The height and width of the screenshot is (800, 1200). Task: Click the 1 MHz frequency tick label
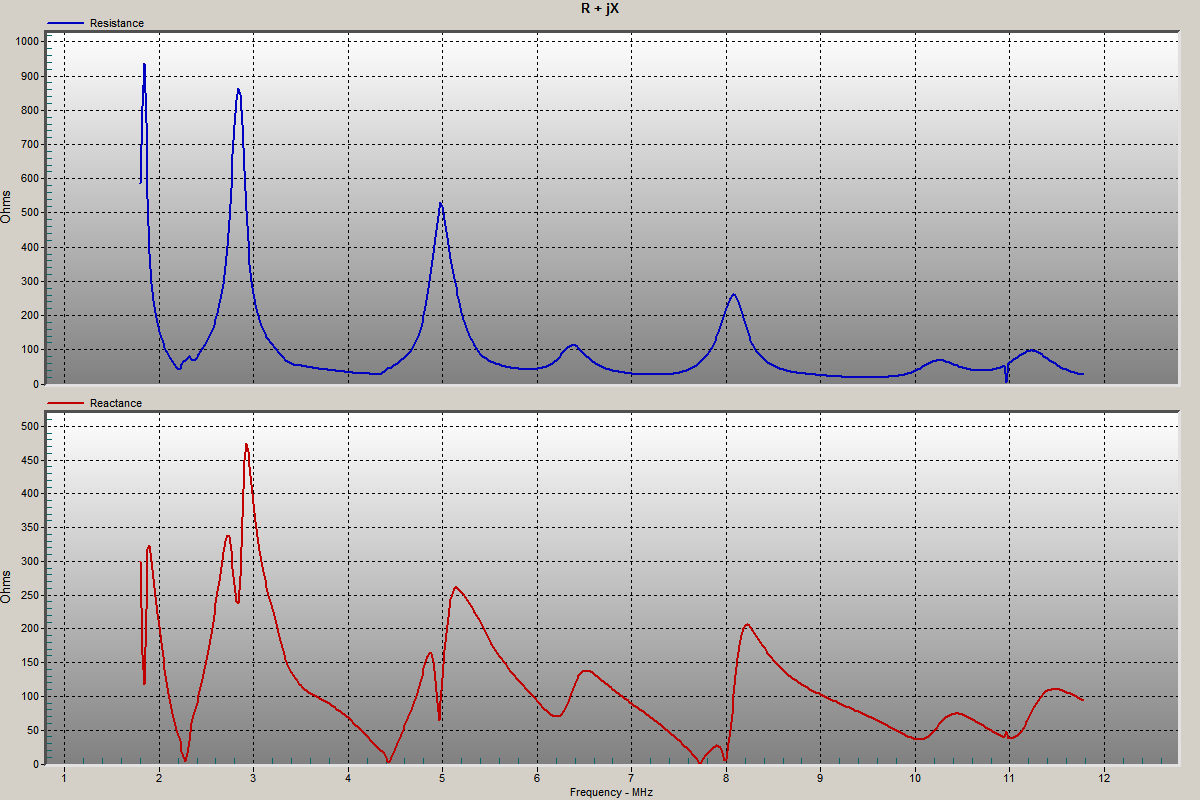point(64,778)
